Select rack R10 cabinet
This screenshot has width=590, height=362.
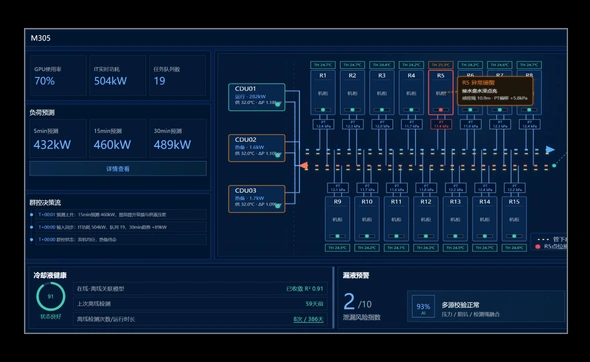click(367, 219)
